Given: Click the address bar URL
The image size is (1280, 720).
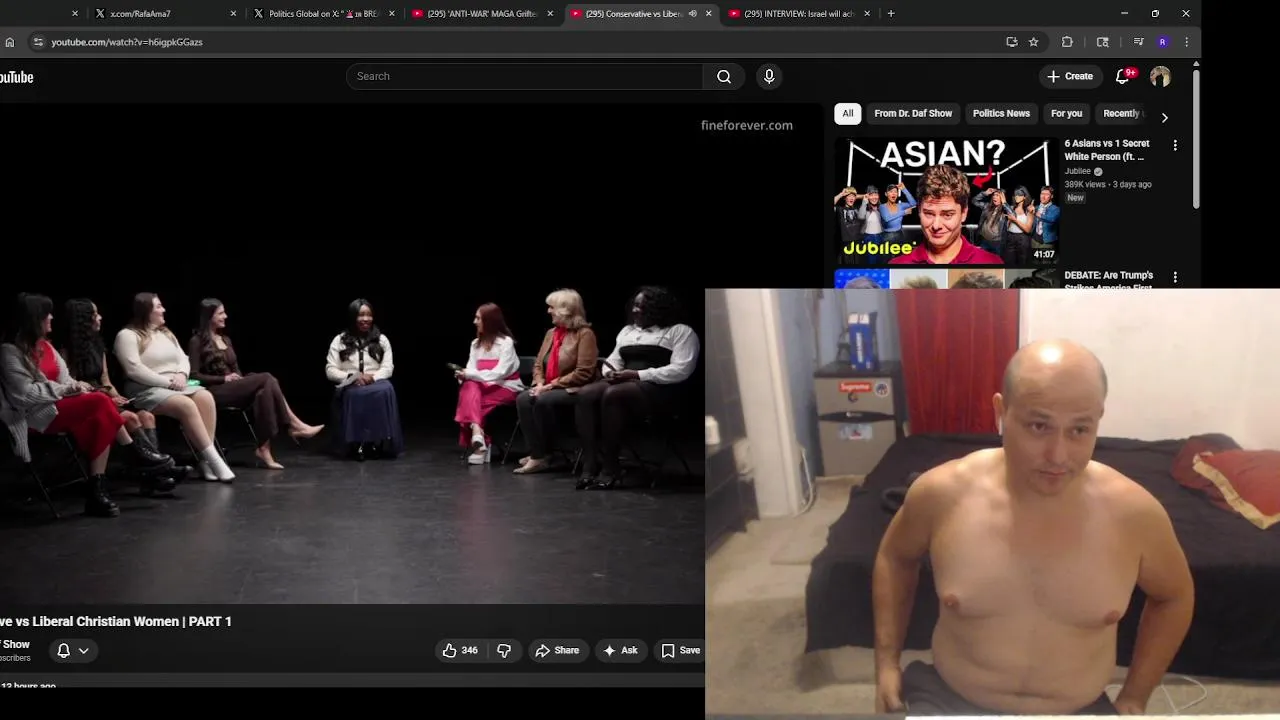Looking at the screenshot, I should (127, 42).
